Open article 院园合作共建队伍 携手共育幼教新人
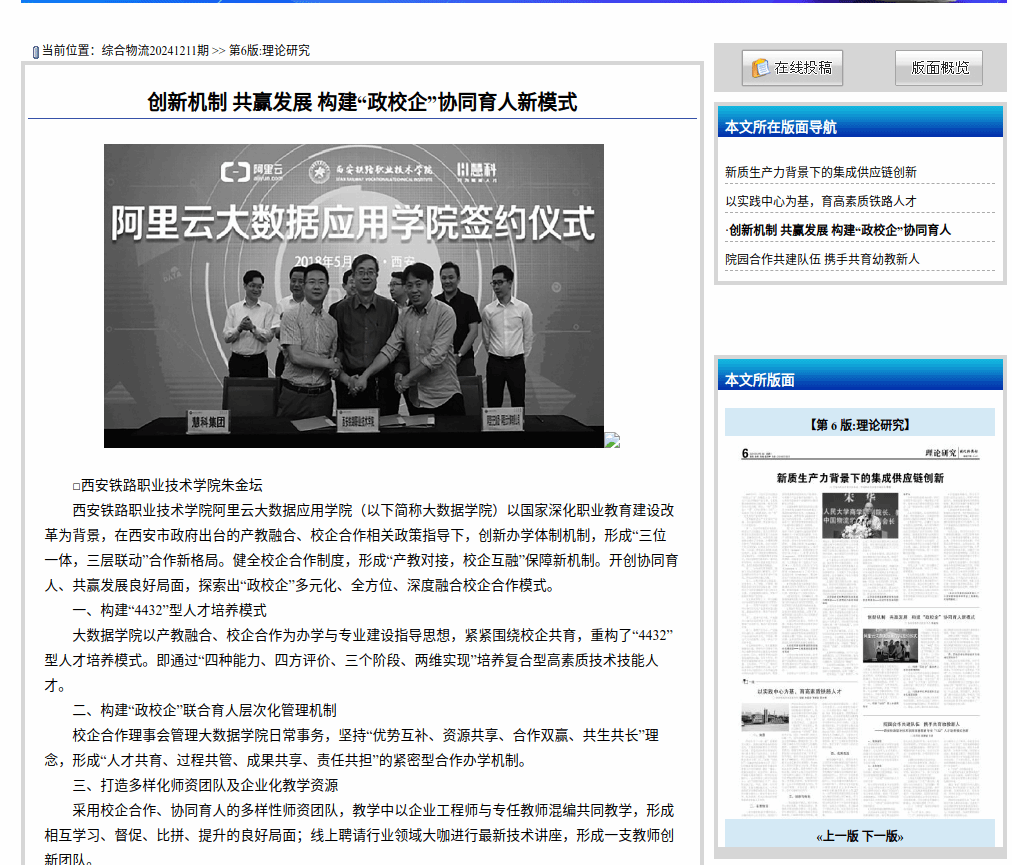Viewport: 1012px width, 865px height. click(821, 259)
